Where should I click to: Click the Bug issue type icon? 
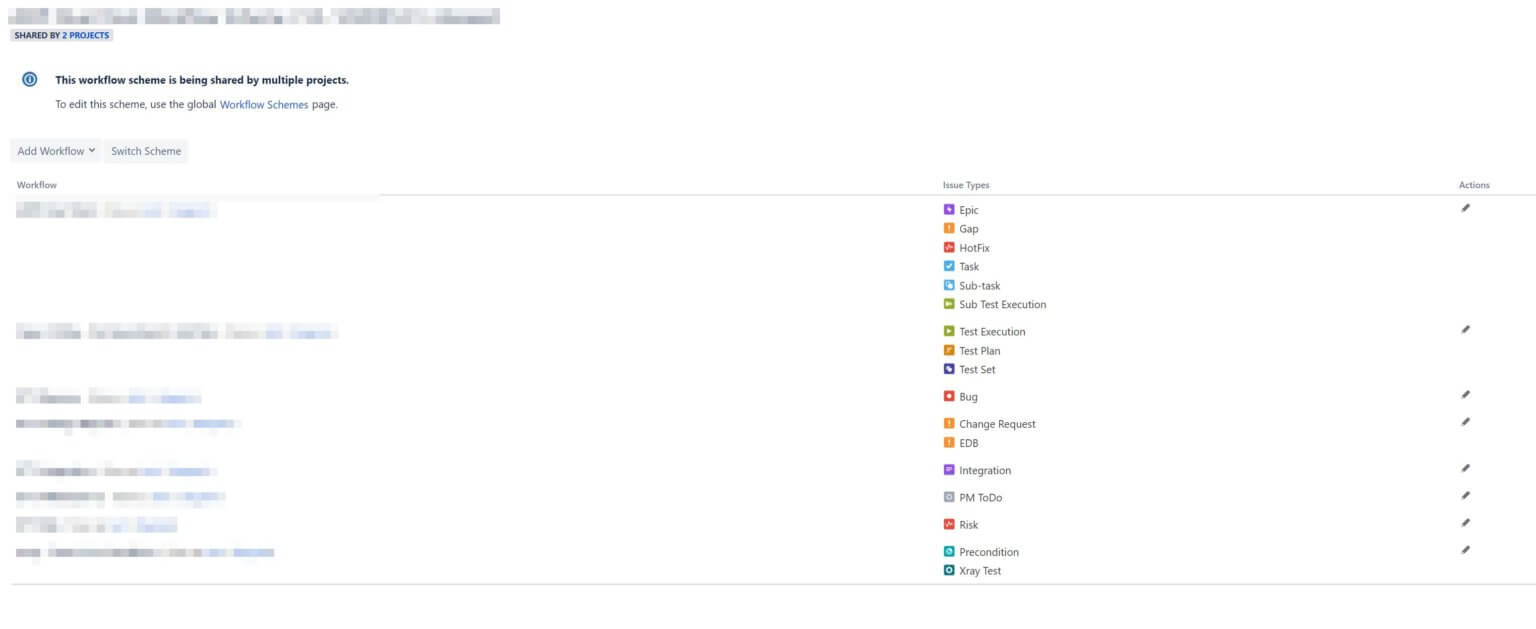(949, 396)
